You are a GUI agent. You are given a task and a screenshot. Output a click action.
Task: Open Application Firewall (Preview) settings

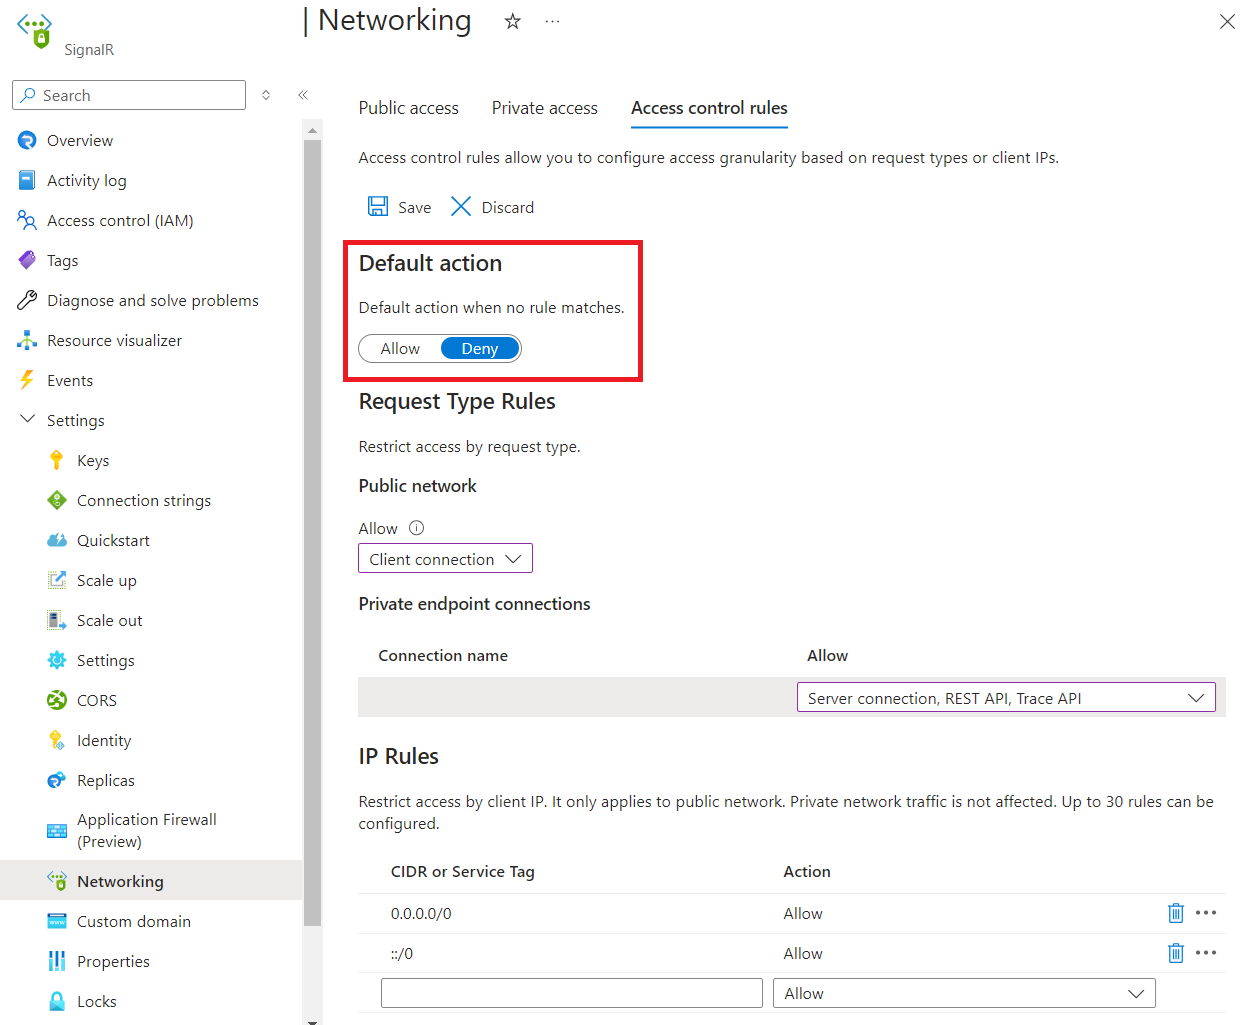point(146,830)
